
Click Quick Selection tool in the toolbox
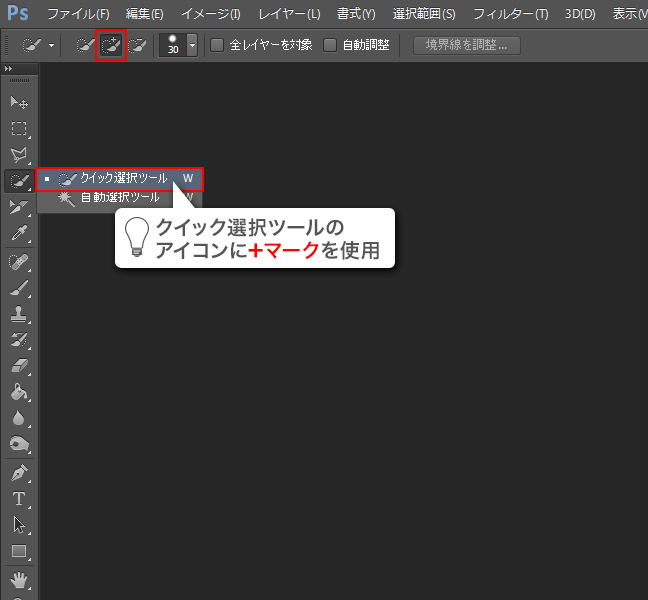tap(19, 181)
